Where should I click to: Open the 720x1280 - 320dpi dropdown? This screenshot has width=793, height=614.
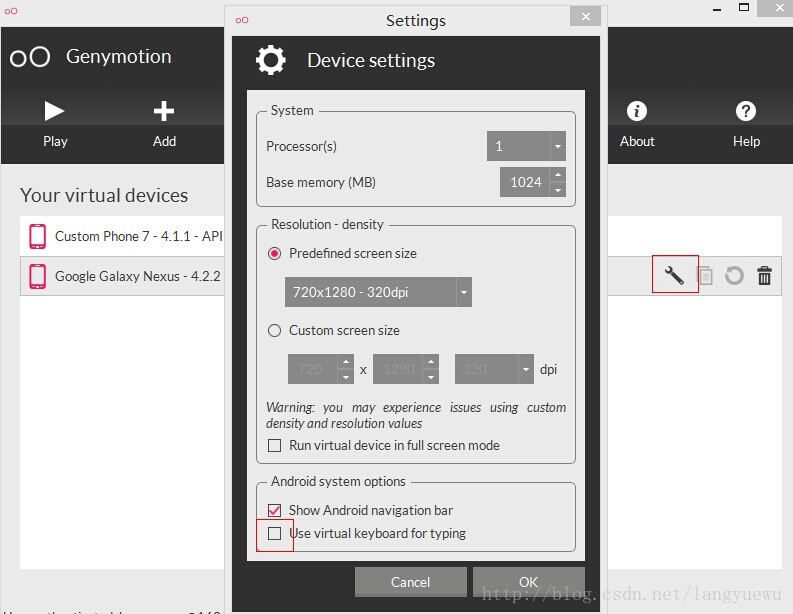[378, 292]
